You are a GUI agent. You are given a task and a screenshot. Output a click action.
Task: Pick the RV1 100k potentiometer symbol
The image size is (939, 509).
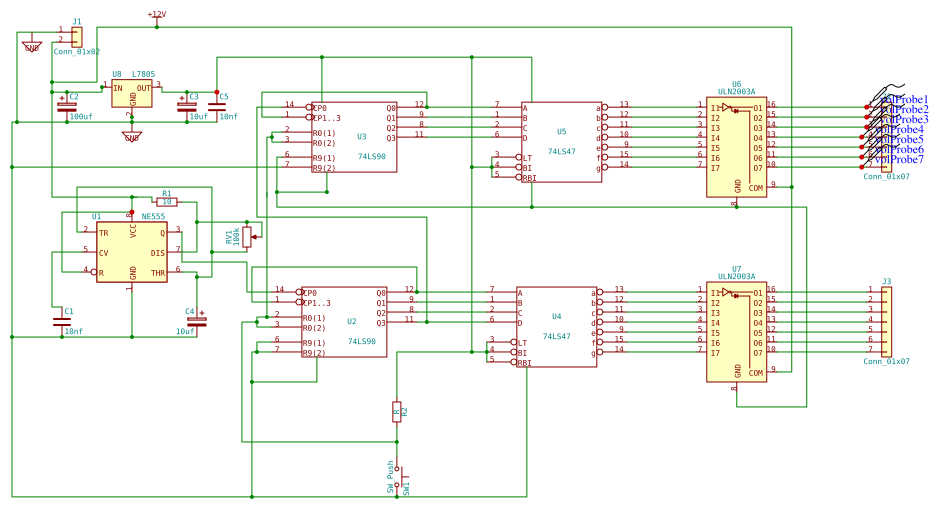tap(247, 237)
